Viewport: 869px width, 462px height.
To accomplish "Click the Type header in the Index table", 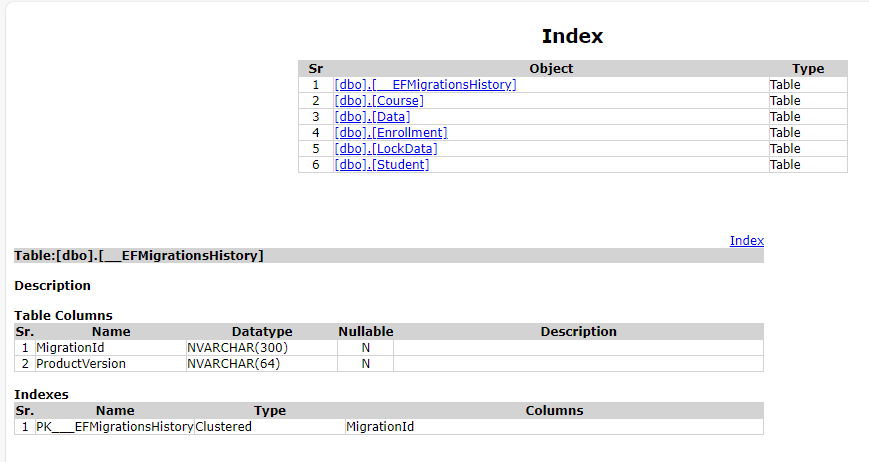I will (x=808, y=69).
